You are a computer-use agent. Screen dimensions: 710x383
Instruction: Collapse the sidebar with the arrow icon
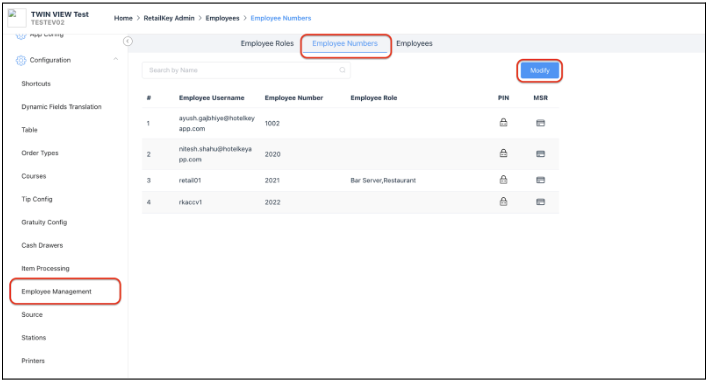click(x=128, y=41)
